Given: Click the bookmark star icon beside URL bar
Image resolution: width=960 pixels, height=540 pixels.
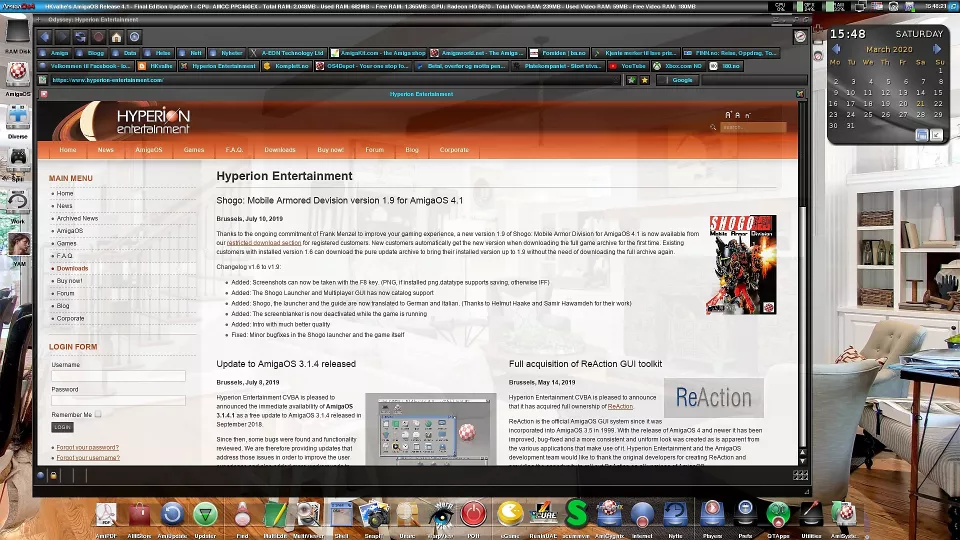Looking at the screenshot, I should coord(644,80).
